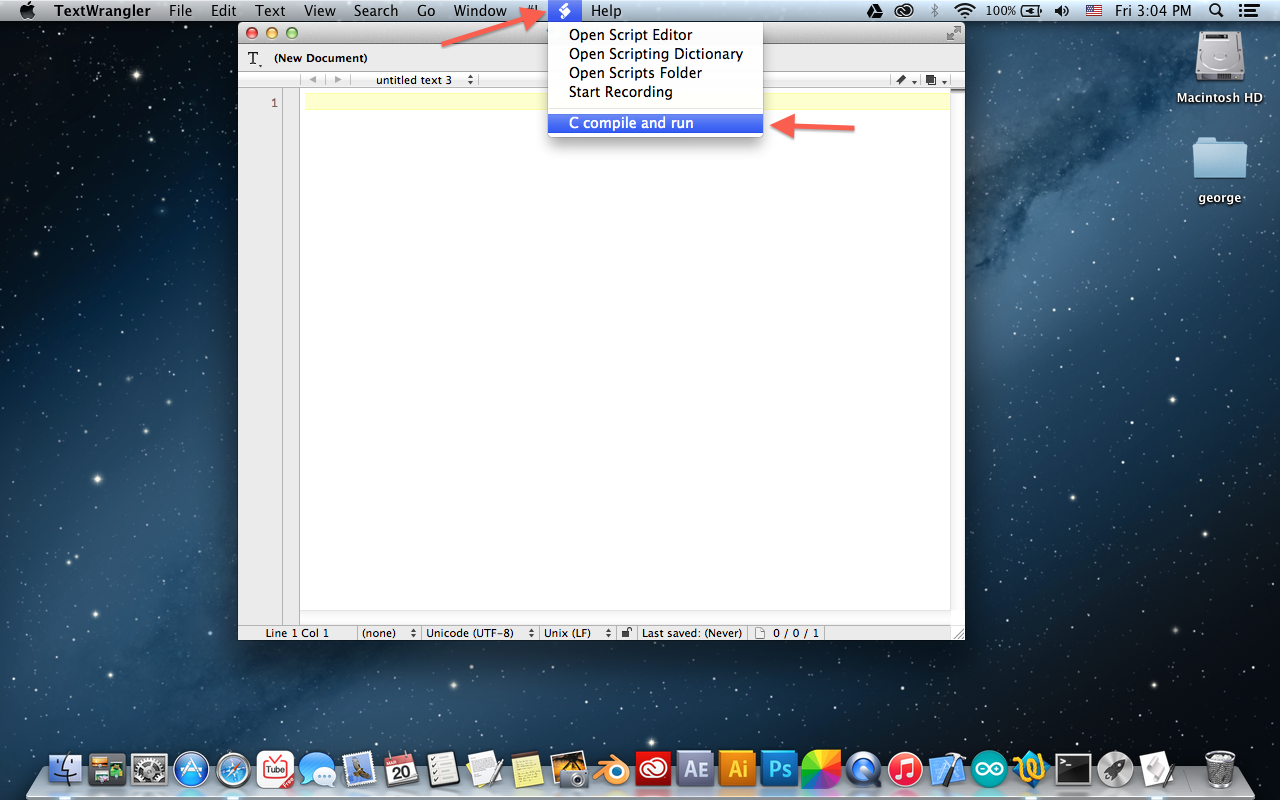This screenshot has width=1280, height=800.
Task: Open Spotlight search magnifier
Action: 1216,11
